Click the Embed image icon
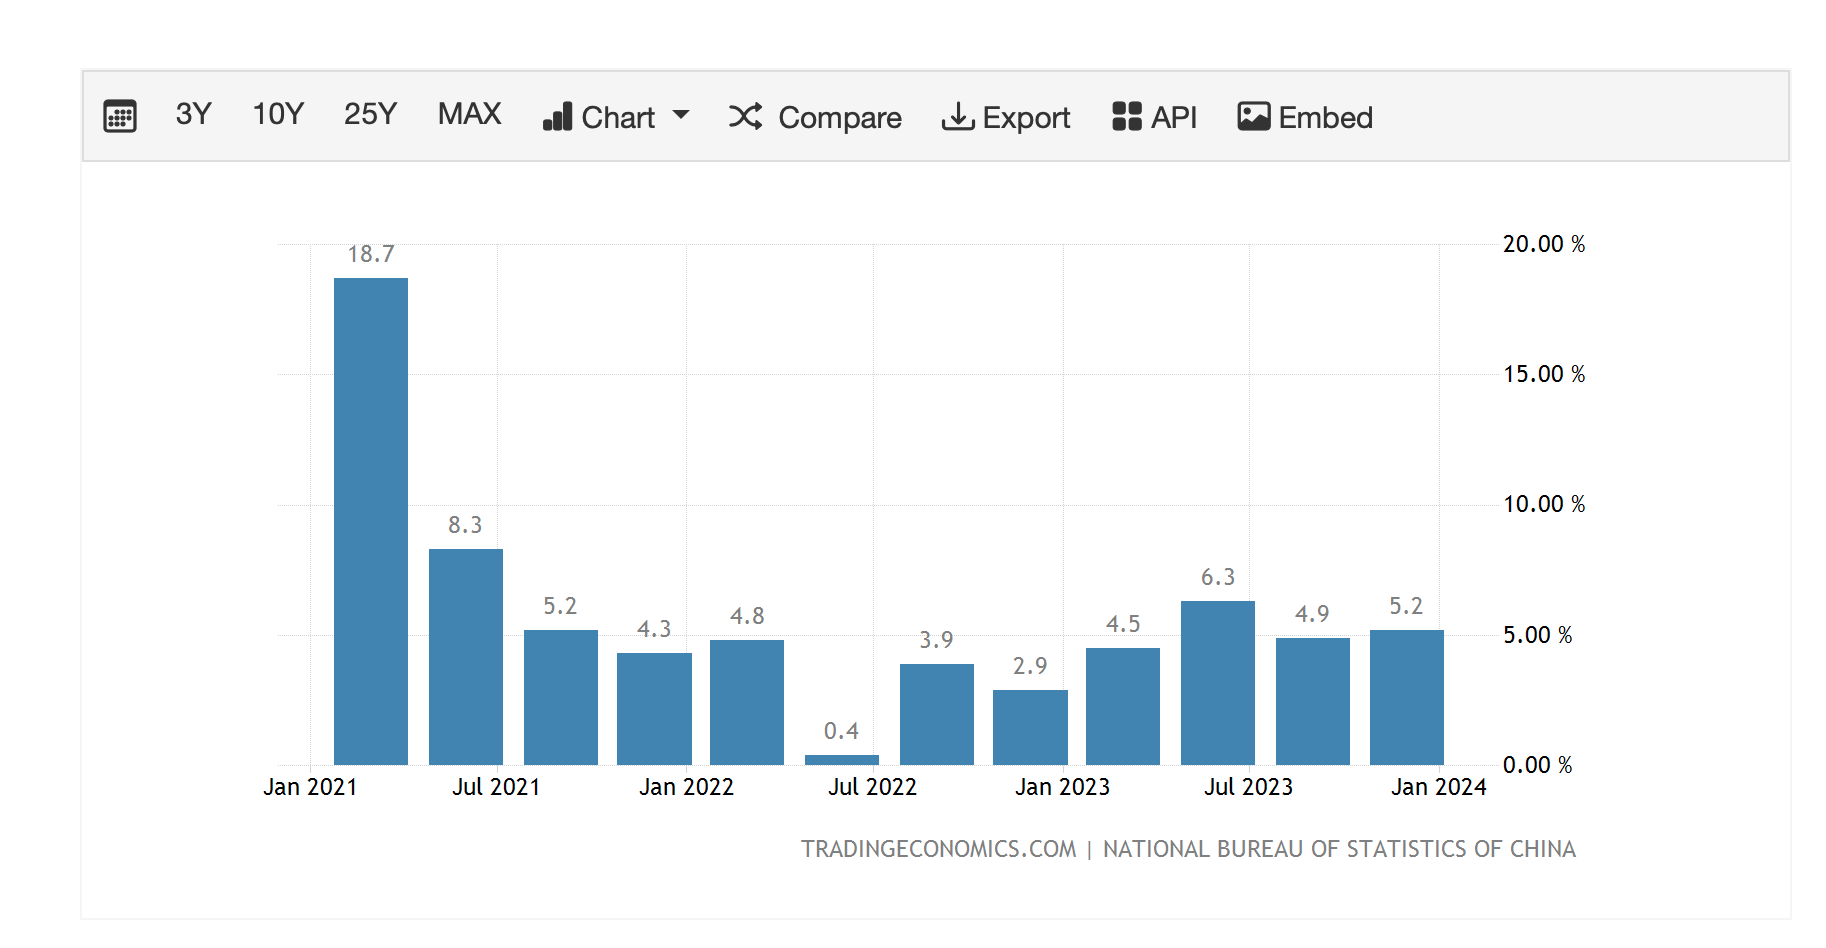 click(1253, 117)
